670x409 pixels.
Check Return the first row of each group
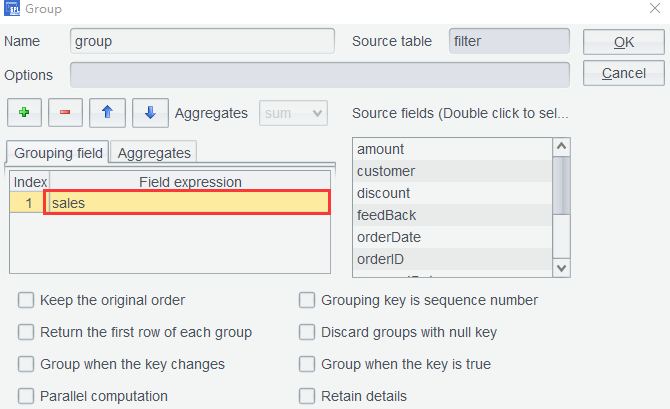(x=26, y=332)
